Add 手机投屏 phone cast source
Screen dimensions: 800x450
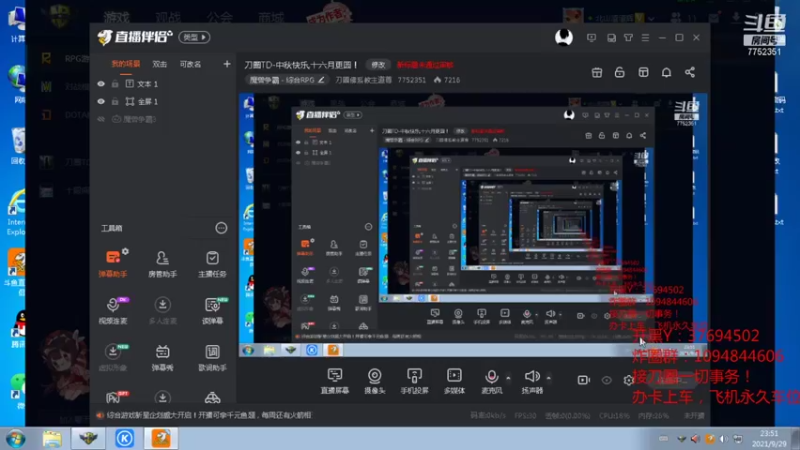[x=414, y=381]
